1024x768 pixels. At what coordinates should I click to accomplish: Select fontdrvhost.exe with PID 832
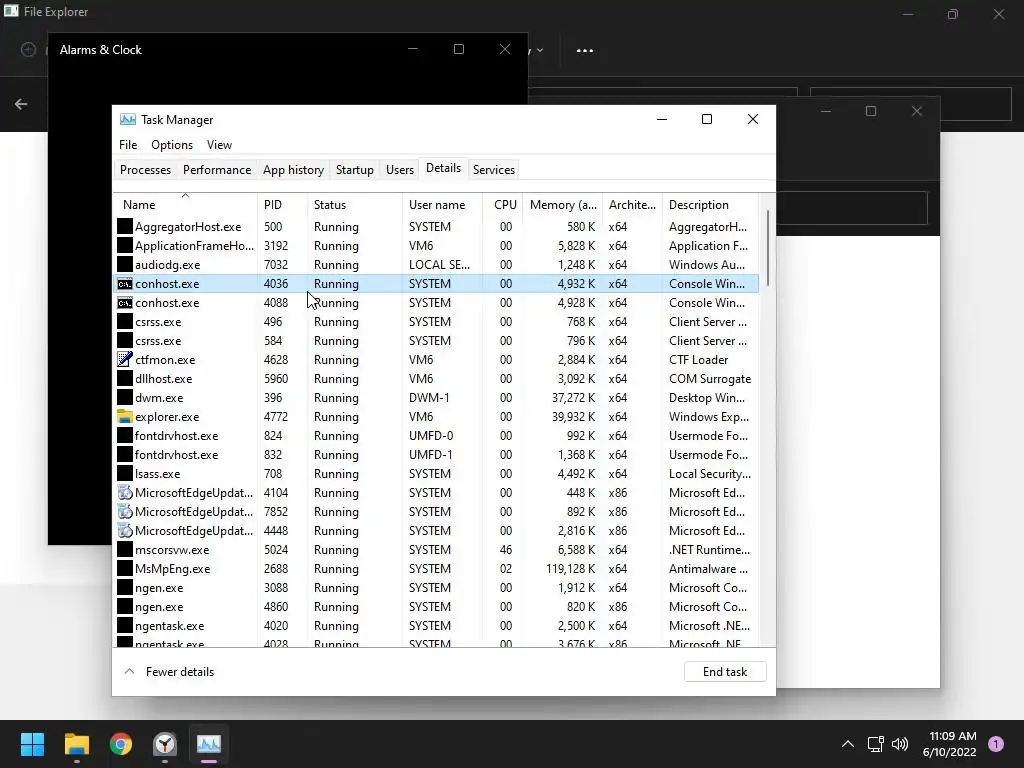(436, 455)
